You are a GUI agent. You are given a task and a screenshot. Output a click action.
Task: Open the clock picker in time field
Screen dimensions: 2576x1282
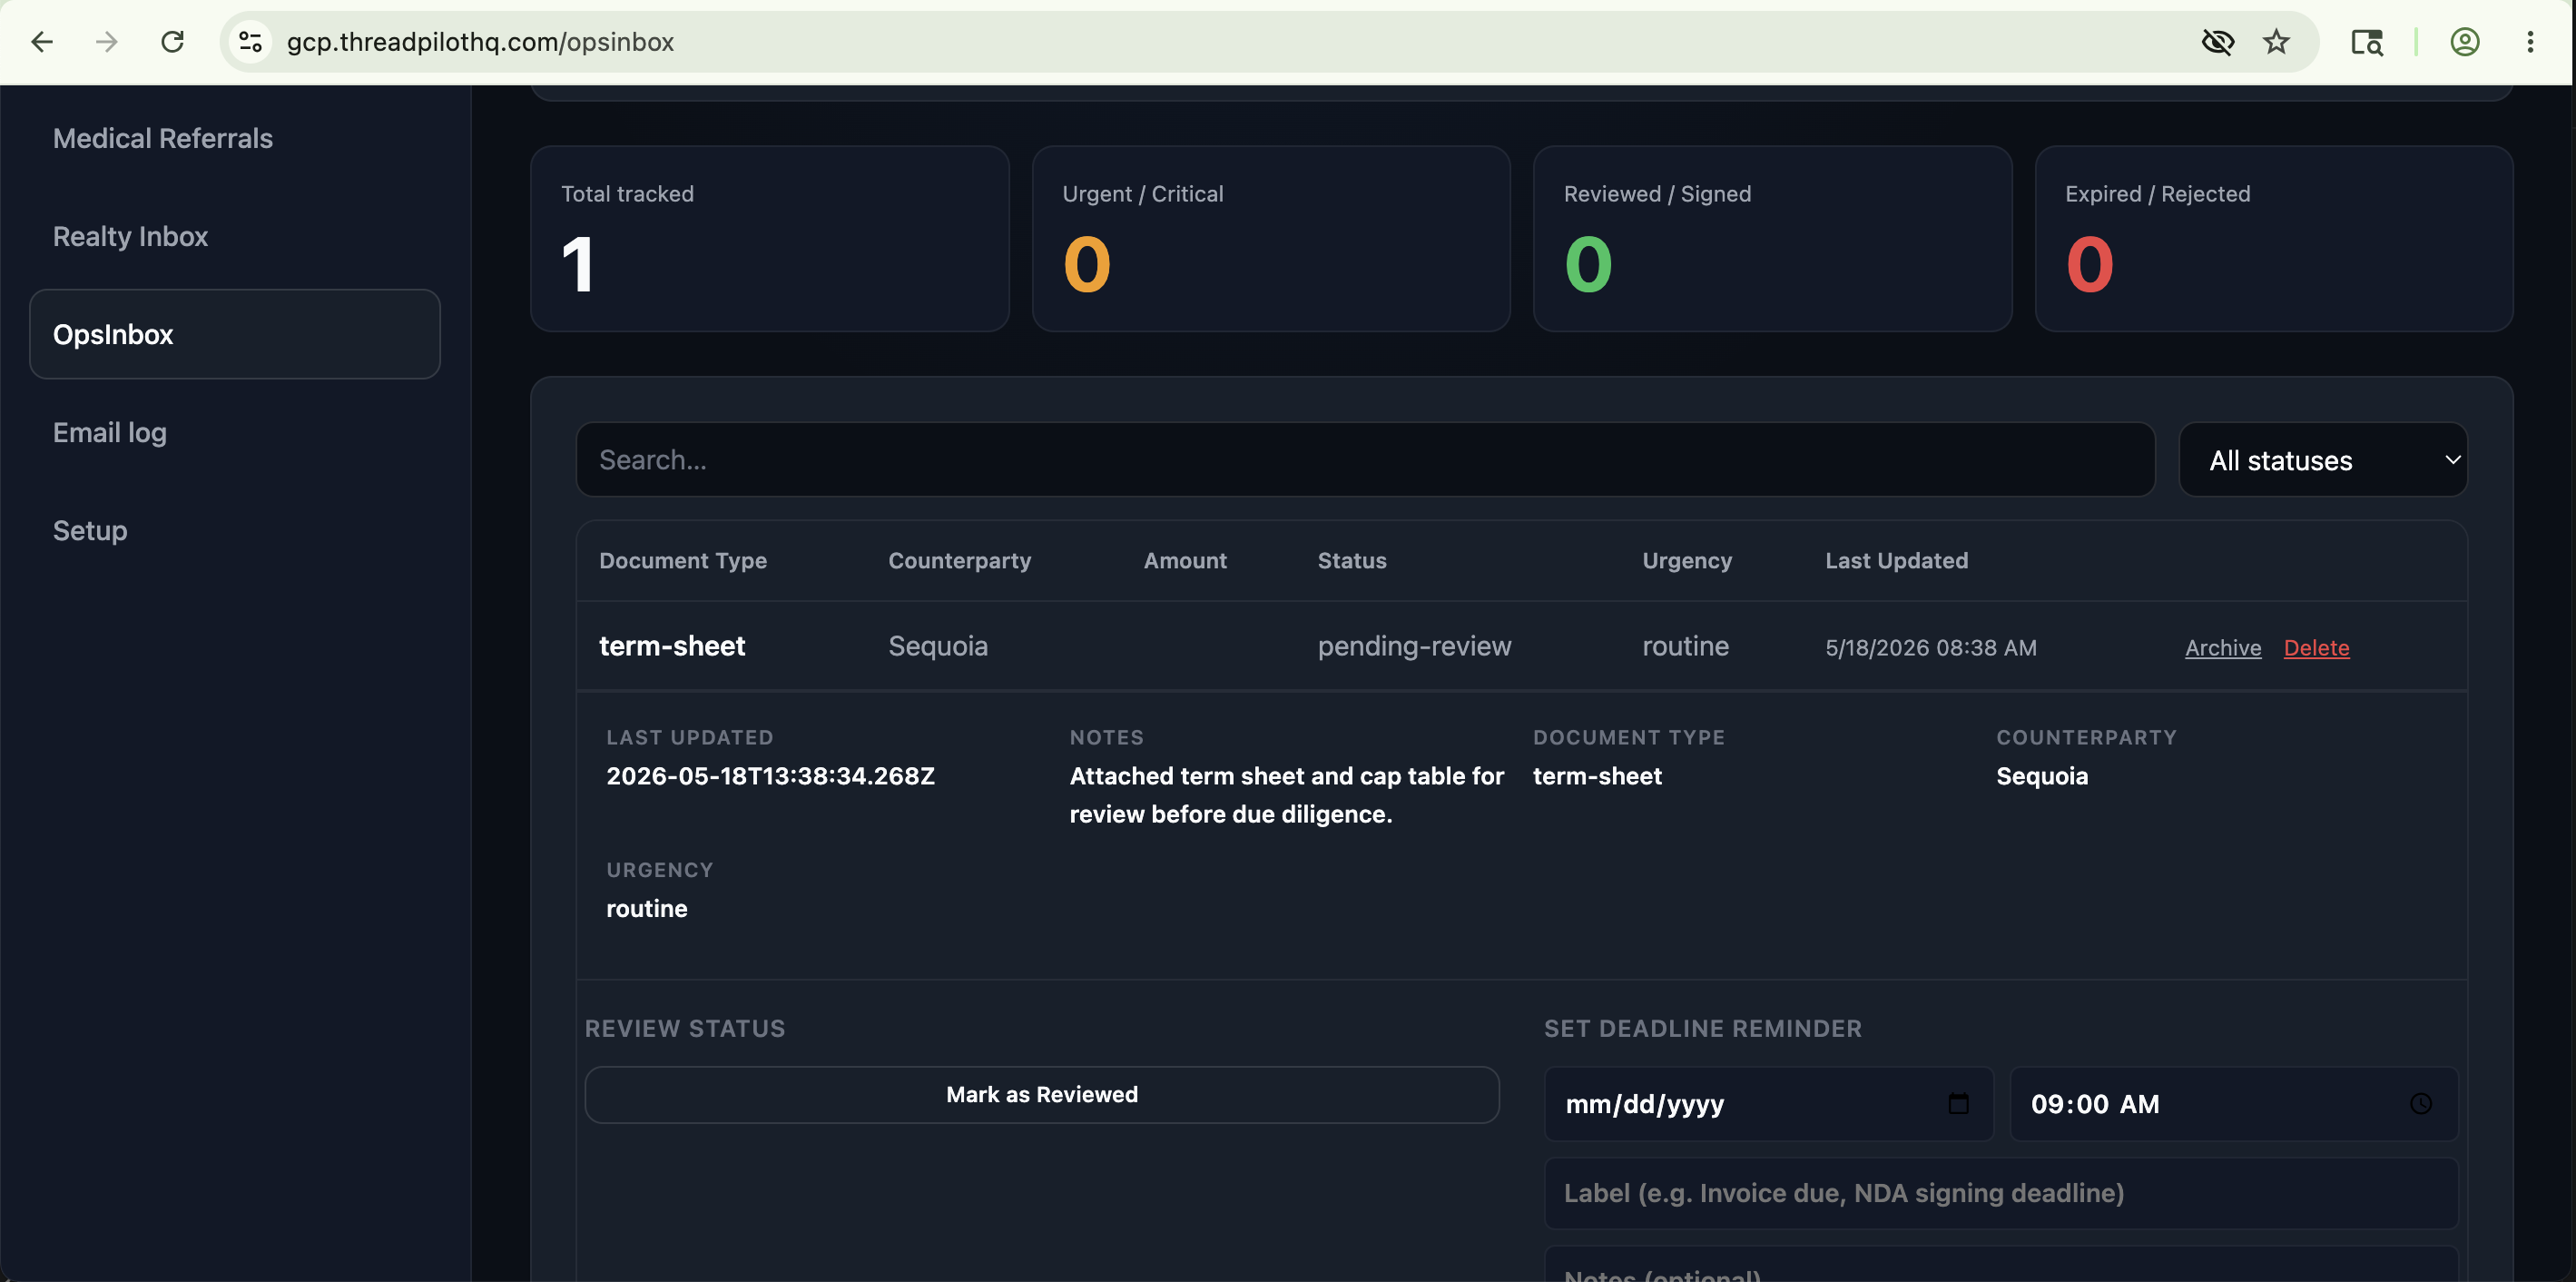2420,1103
